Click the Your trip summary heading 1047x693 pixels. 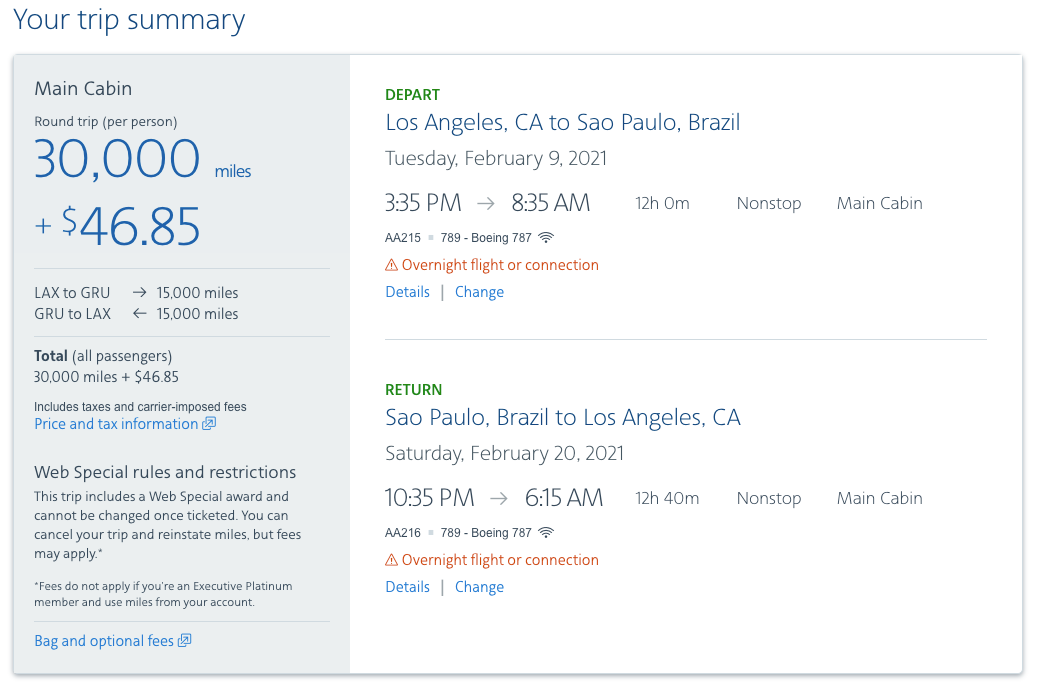129,20
